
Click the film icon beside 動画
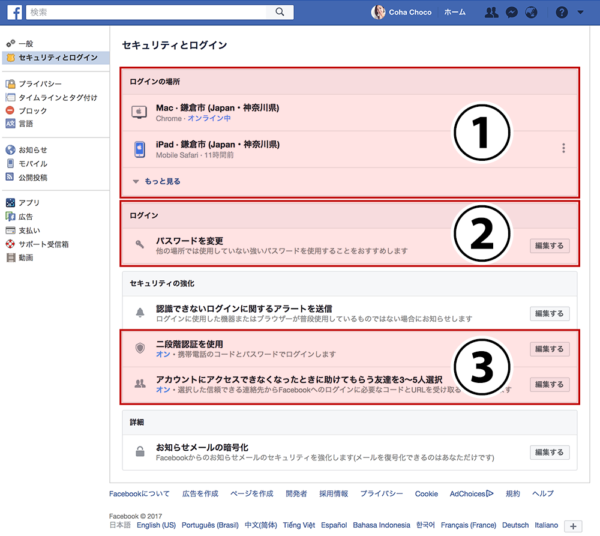click(x=10, y=257)
